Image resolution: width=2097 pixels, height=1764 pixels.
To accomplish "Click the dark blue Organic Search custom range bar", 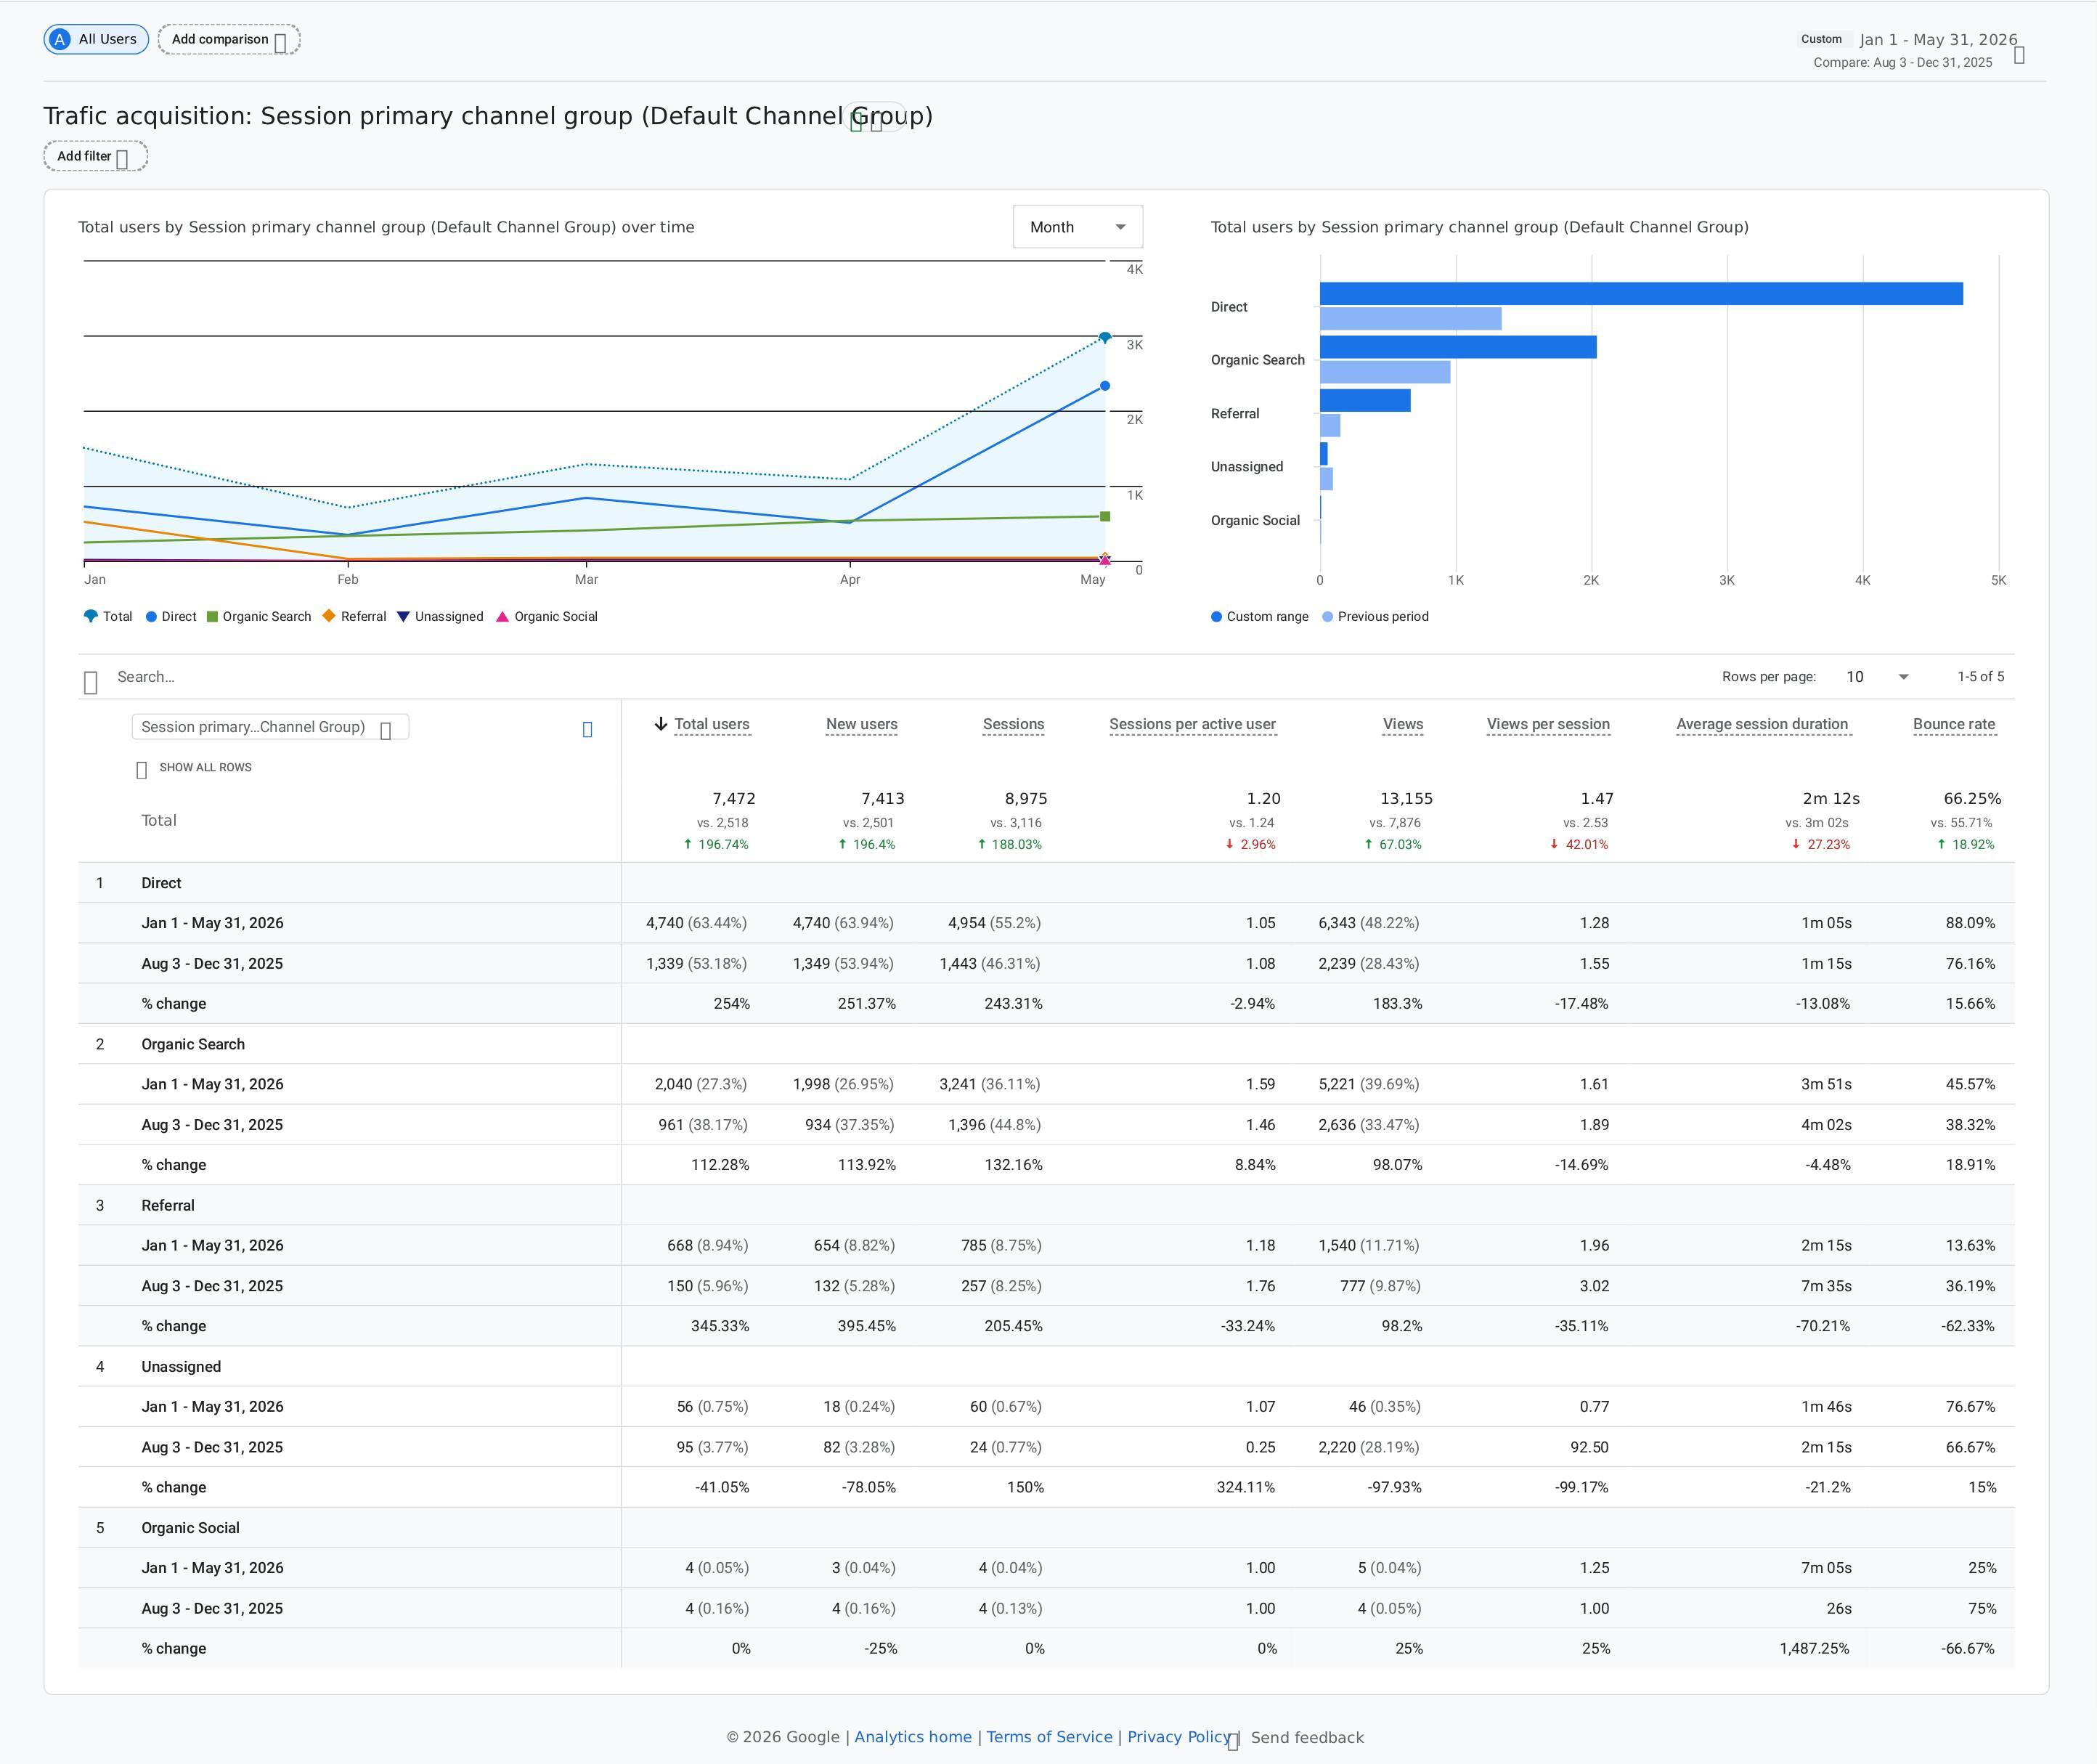I will pos(1458,347).
